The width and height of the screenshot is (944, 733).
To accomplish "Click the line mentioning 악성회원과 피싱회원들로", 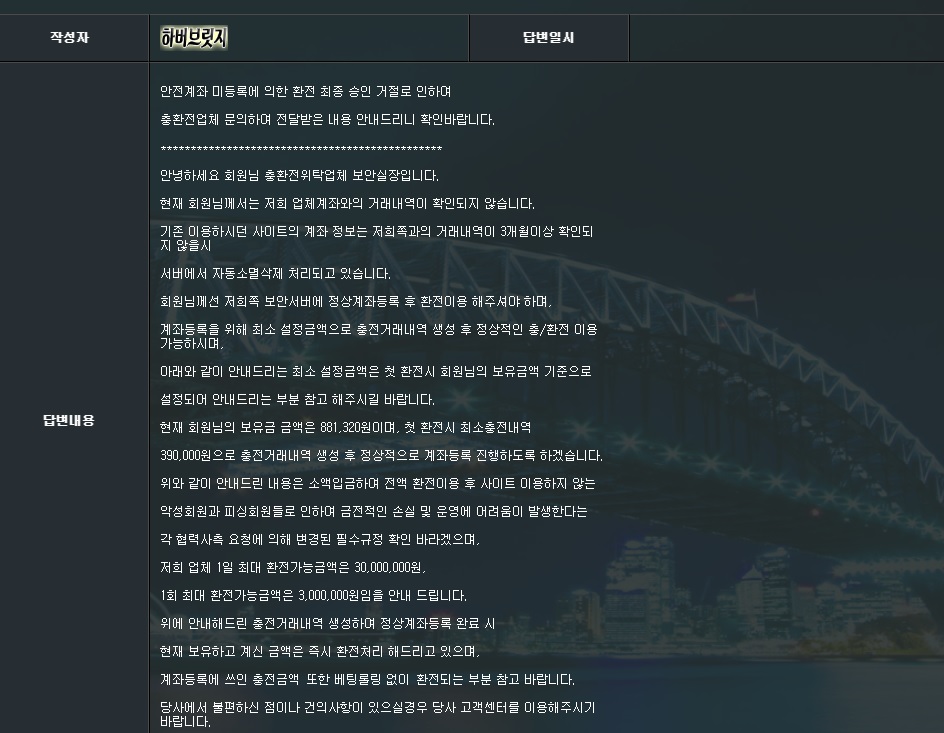I will [x=373, y=512].
